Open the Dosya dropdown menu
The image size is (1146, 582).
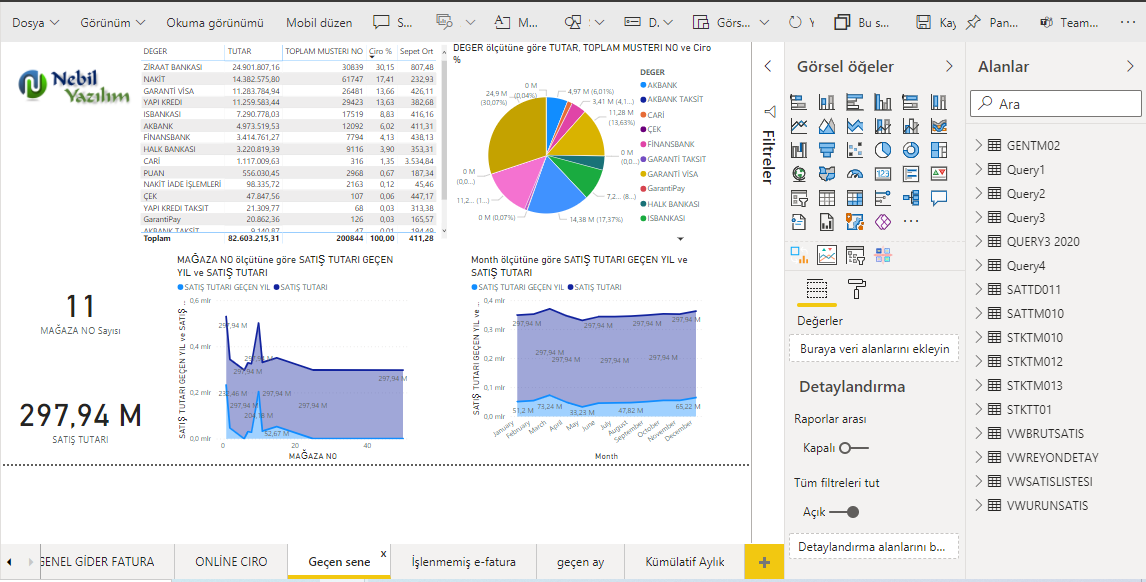click(x=35, y=22)
